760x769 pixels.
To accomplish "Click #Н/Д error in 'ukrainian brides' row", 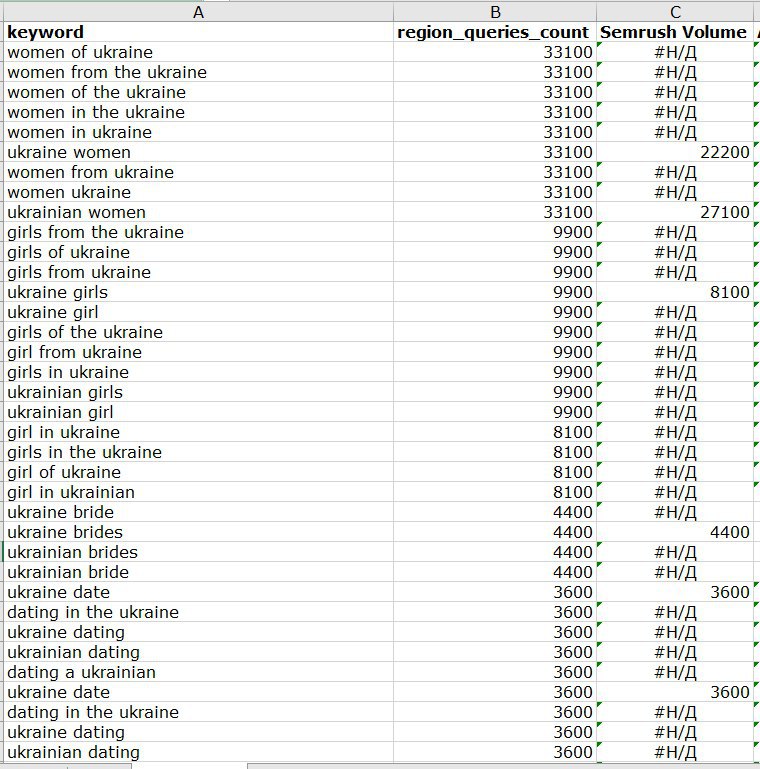I will pyautogui.click(x=675, y=552).
